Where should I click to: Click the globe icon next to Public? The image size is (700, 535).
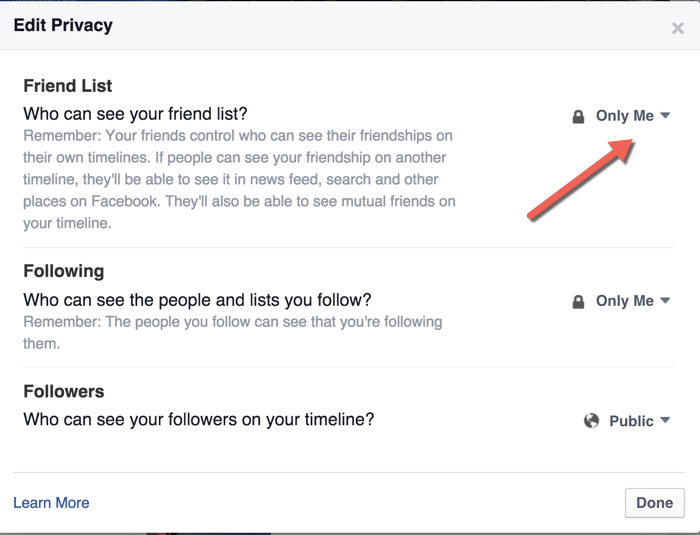pyautogui.click(x=591, y=421)
